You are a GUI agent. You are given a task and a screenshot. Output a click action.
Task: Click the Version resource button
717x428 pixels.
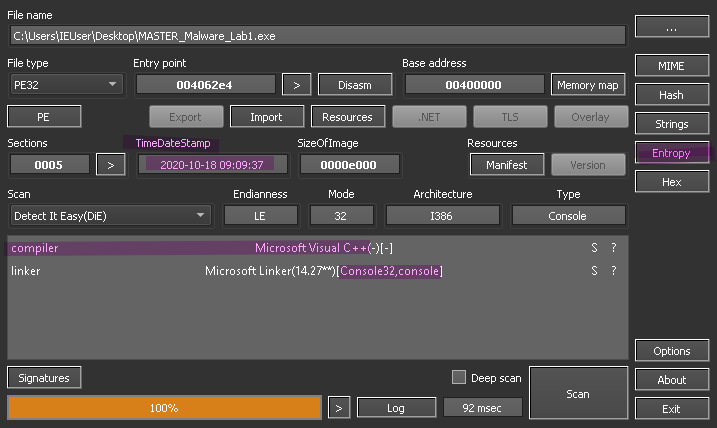[x=588, y=165]
